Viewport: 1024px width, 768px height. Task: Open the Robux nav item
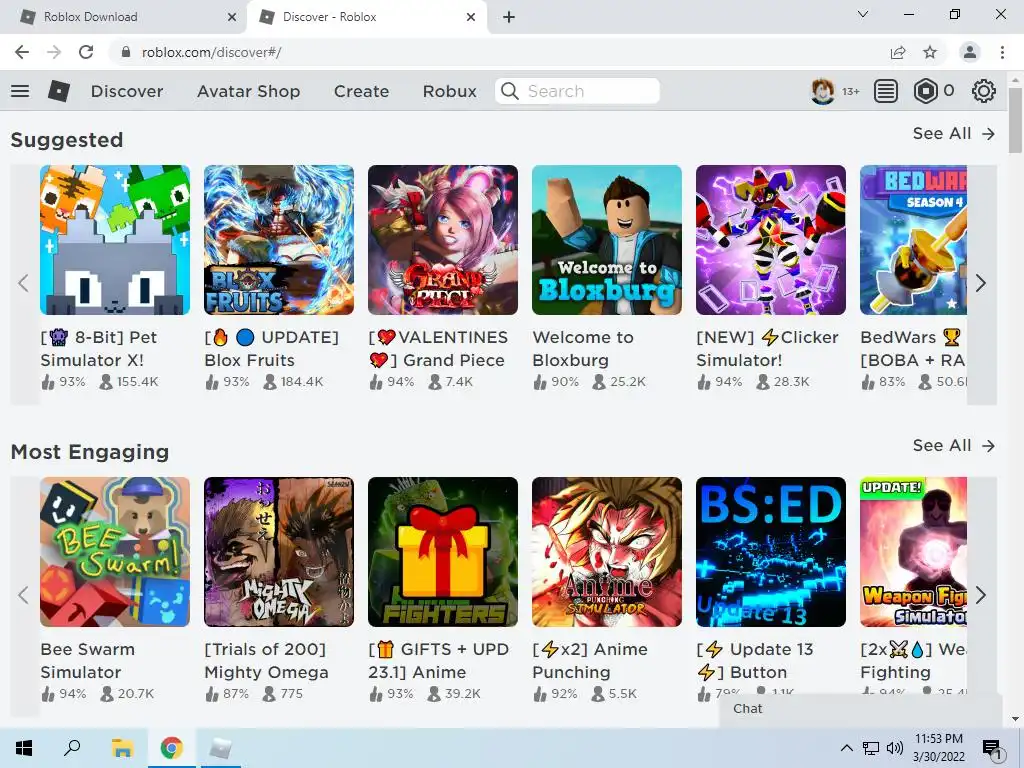(449, 91)
